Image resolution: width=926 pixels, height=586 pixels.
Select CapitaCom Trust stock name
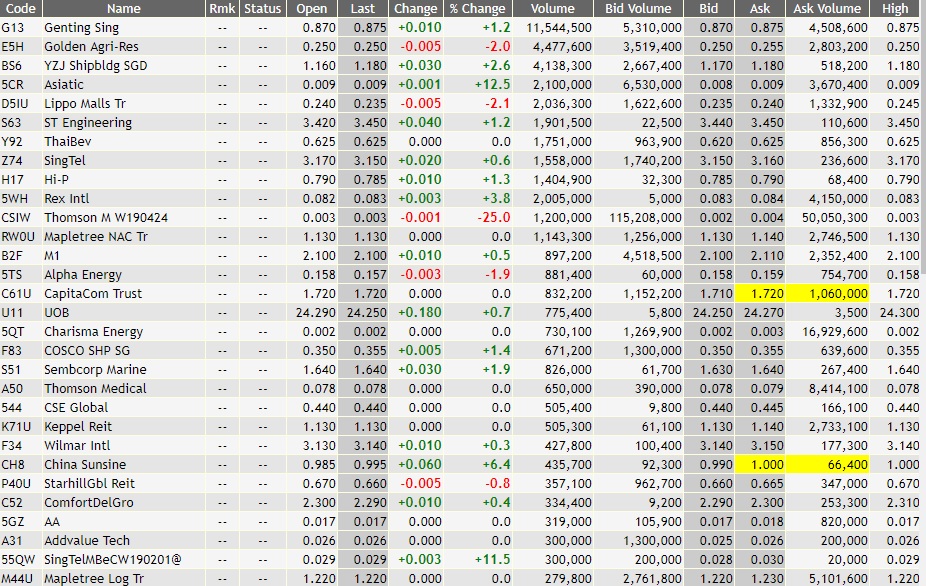point(93,294)
